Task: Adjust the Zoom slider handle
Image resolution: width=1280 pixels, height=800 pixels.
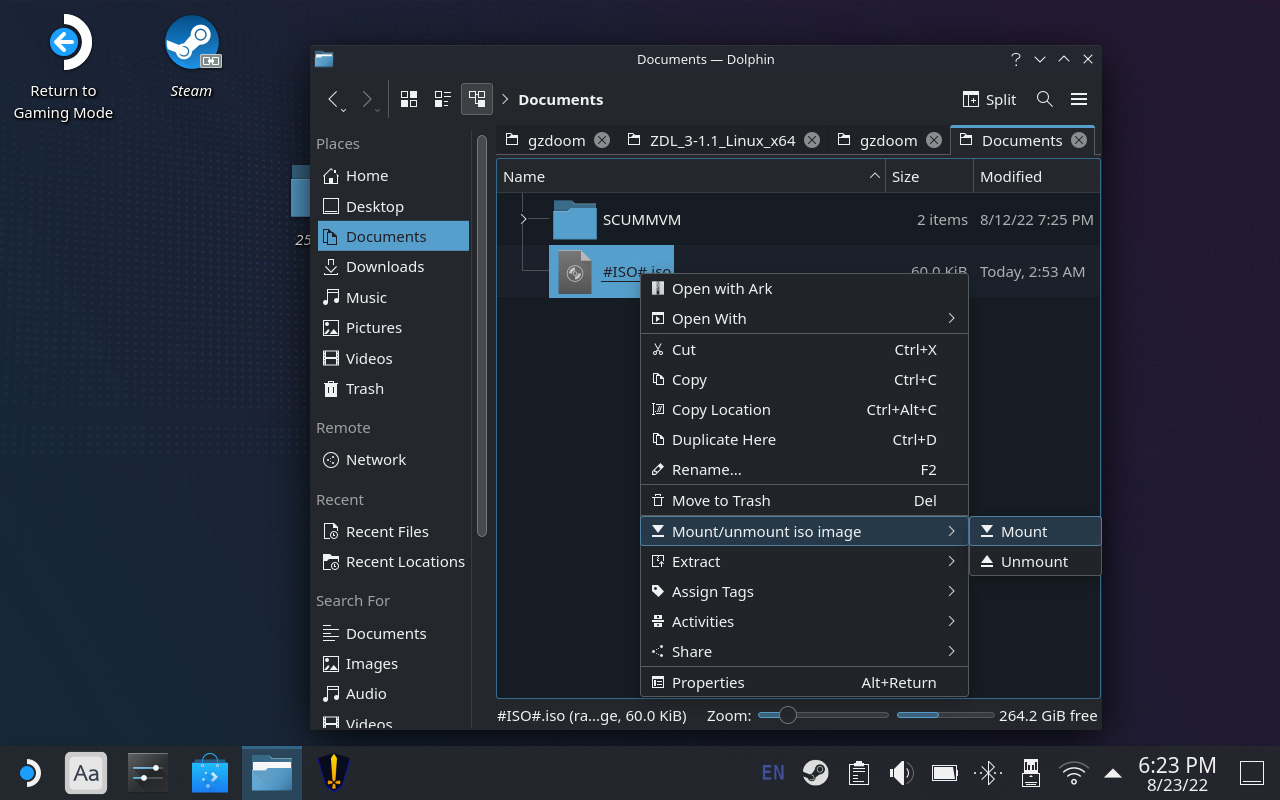Action: 788,715
